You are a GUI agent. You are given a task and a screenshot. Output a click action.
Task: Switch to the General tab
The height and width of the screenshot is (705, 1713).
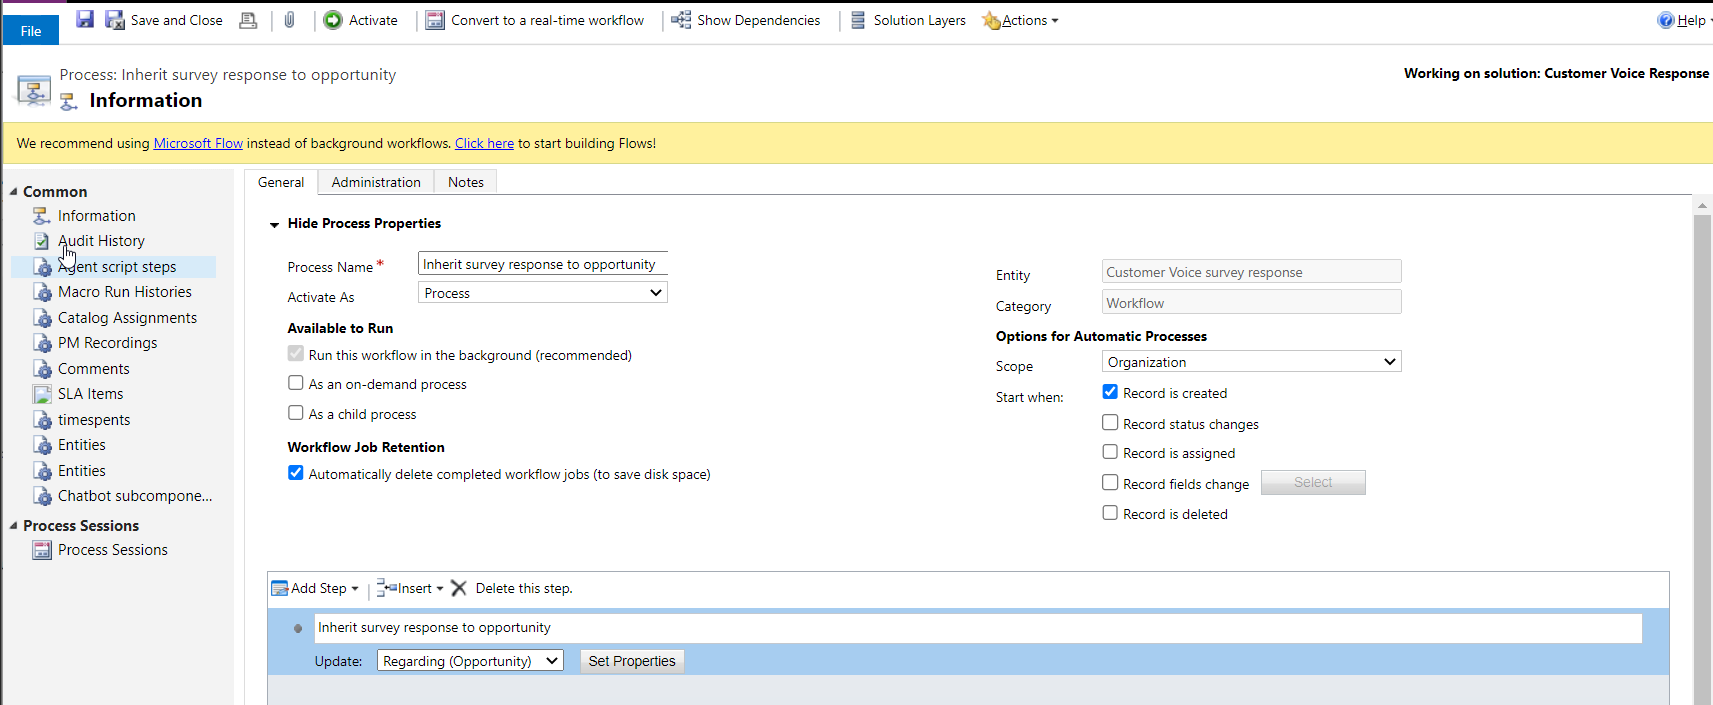click(x=281, y=182)
